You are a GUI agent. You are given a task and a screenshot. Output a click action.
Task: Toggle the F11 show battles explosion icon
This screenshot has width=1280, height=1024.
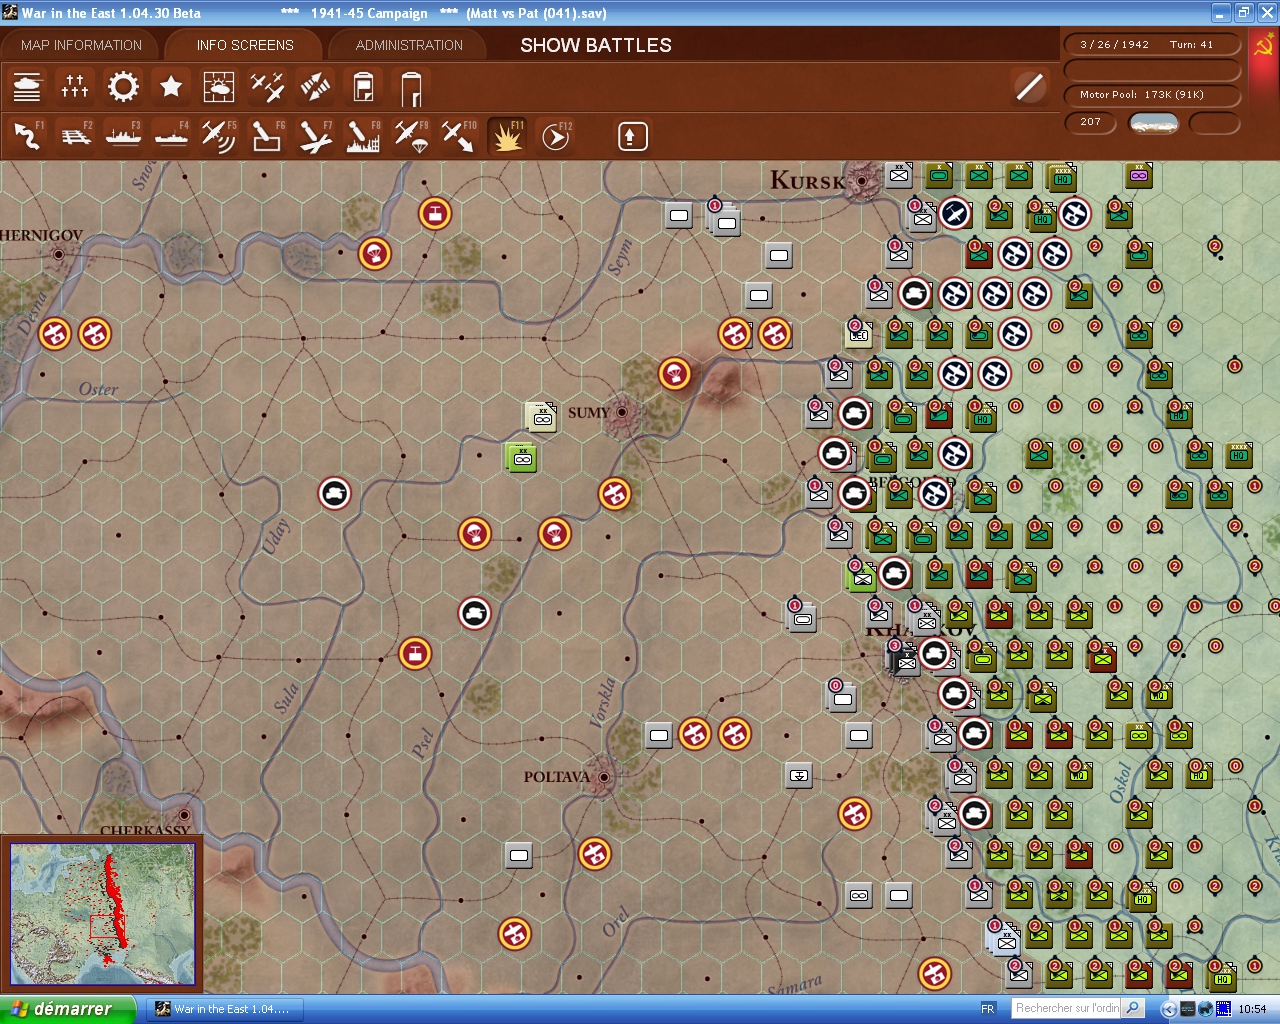click(507, 136)
